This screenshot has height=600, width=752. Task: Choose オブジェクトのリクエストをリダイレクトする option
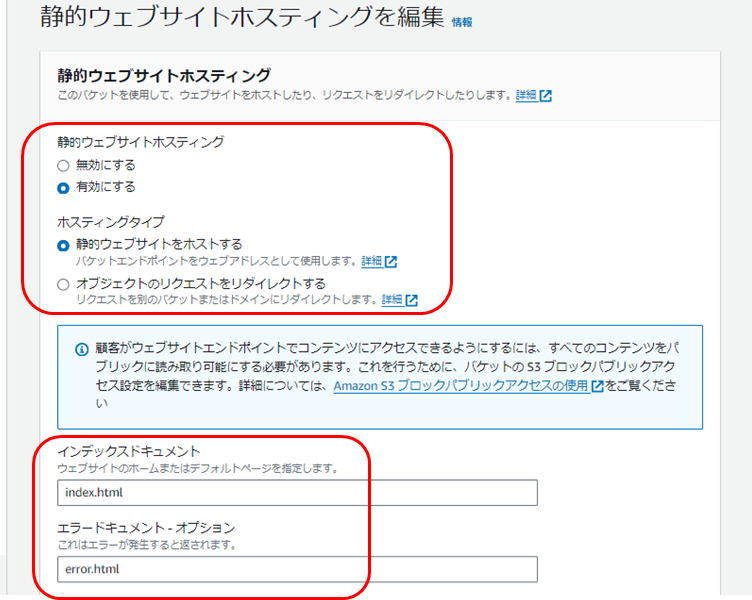click(x=63, y=285)
